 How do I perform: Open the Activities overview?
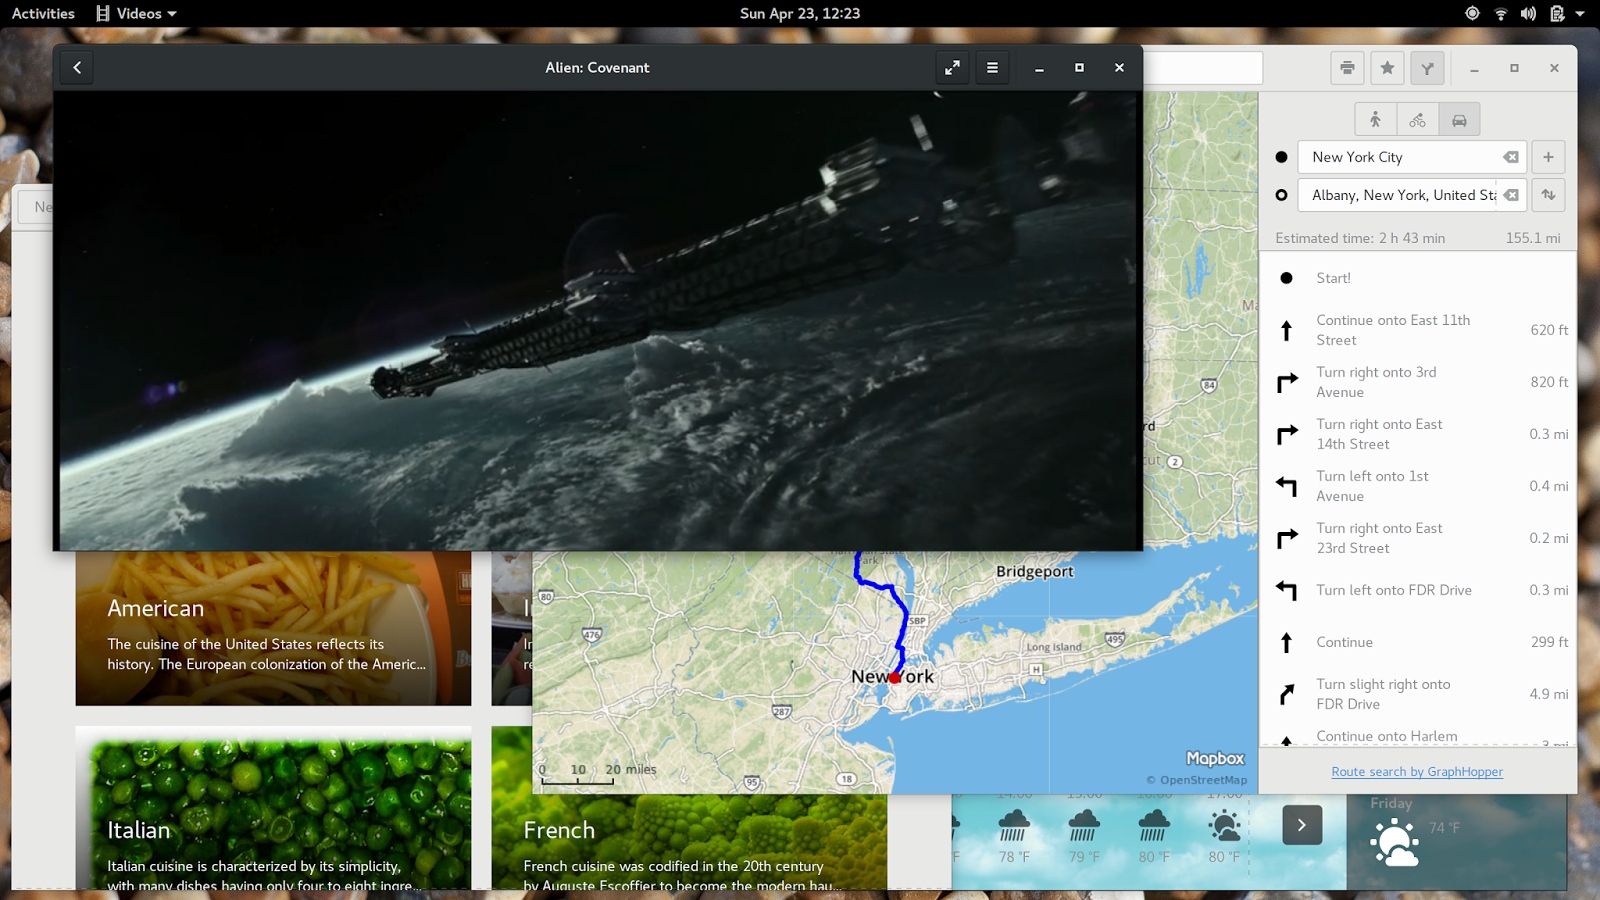click(43, 13)
